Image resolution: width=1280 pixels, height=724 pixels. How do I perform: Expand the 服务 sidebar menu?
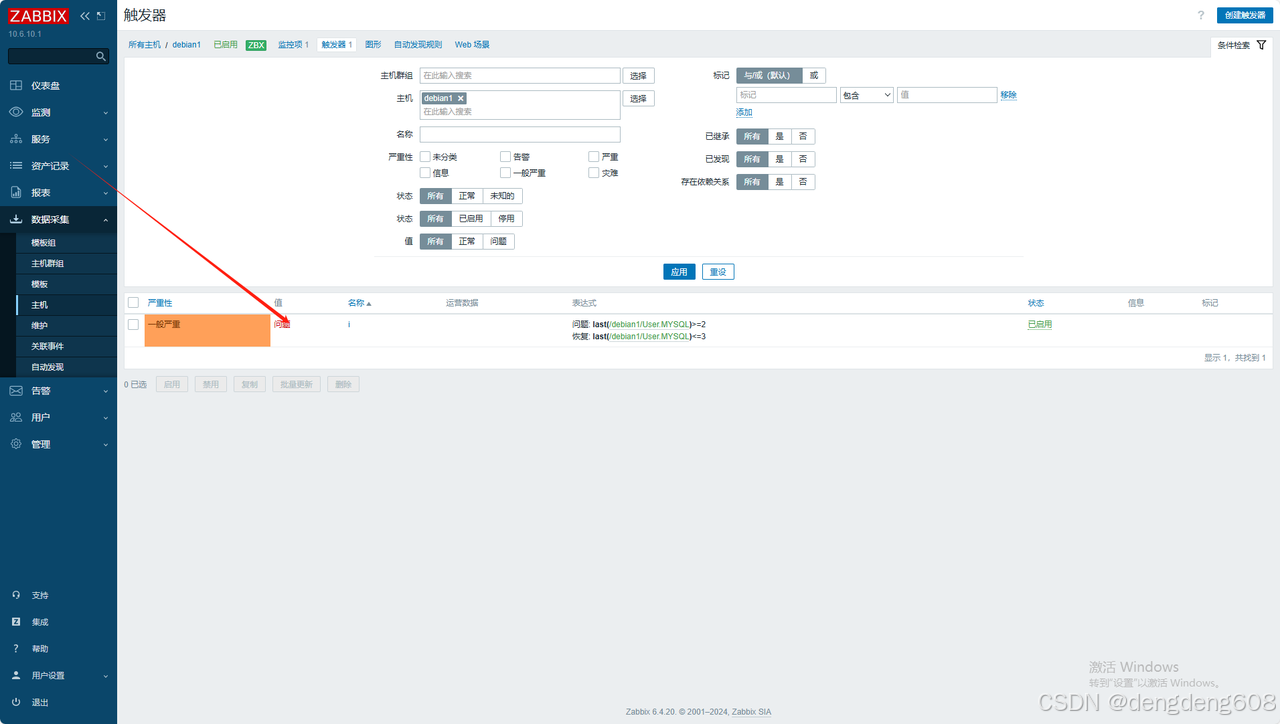pos(106,139)
